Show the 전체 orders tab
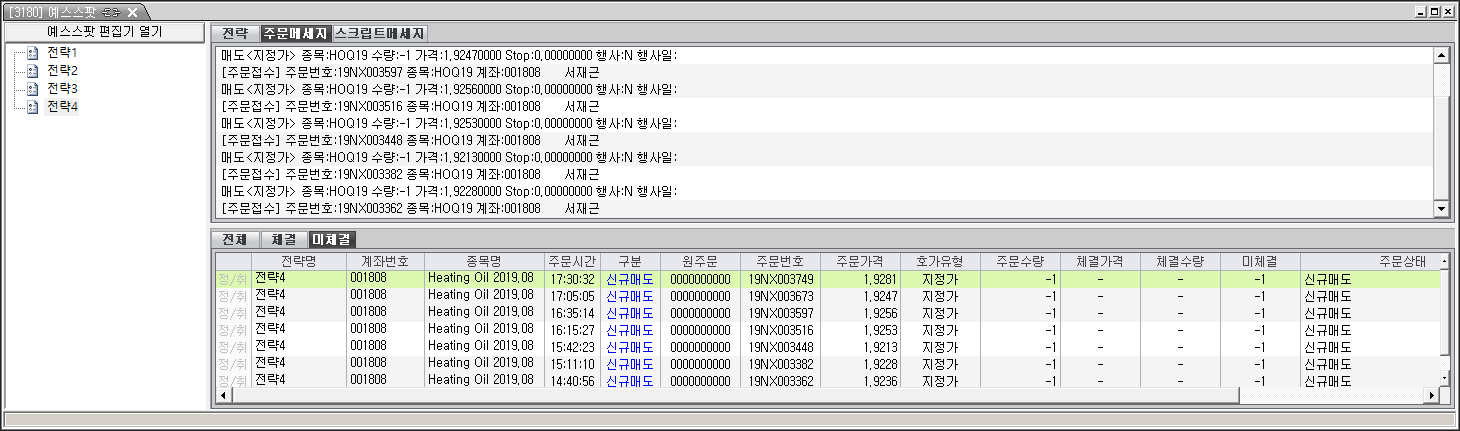The image size is (1460, 431). click(x=235, y=239)
